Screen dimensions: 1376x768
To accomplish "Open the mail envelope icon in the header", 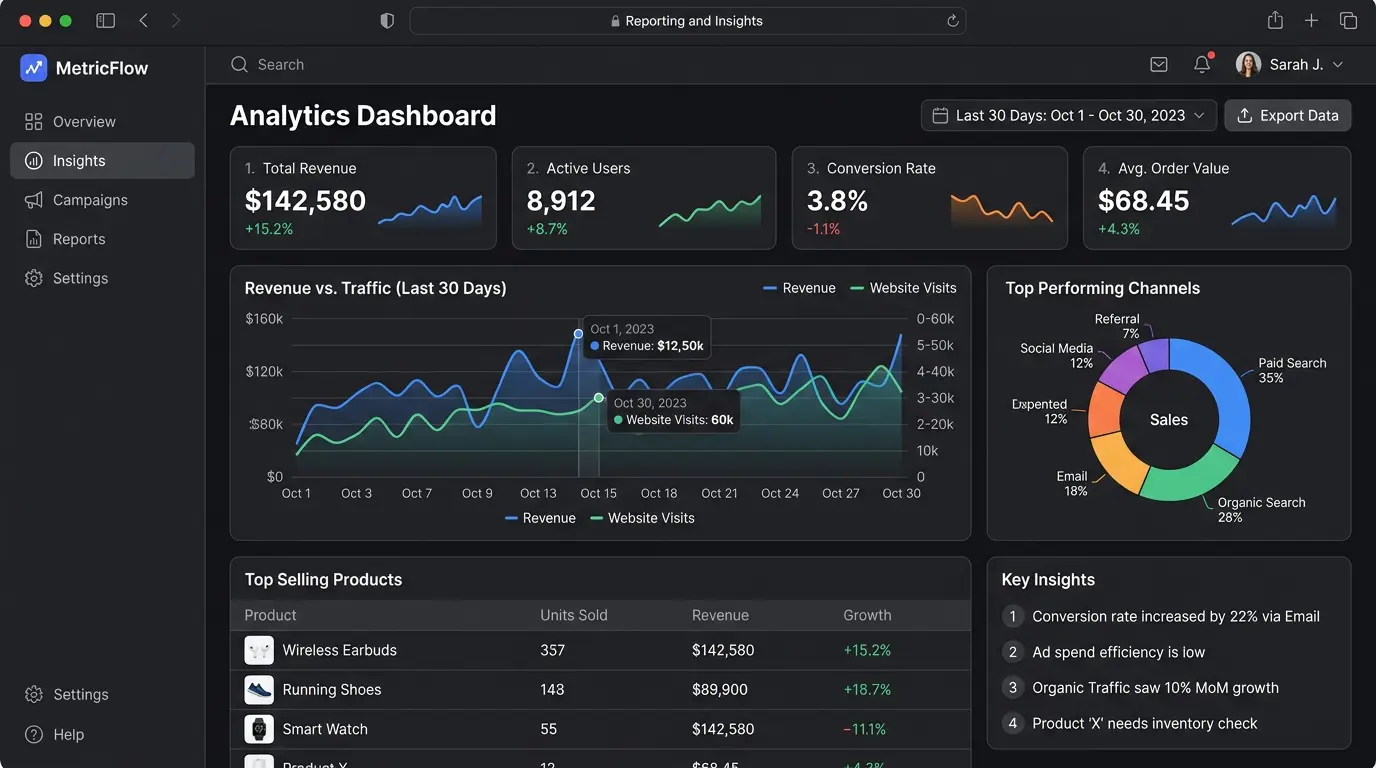I will [x=1159, y=65].
